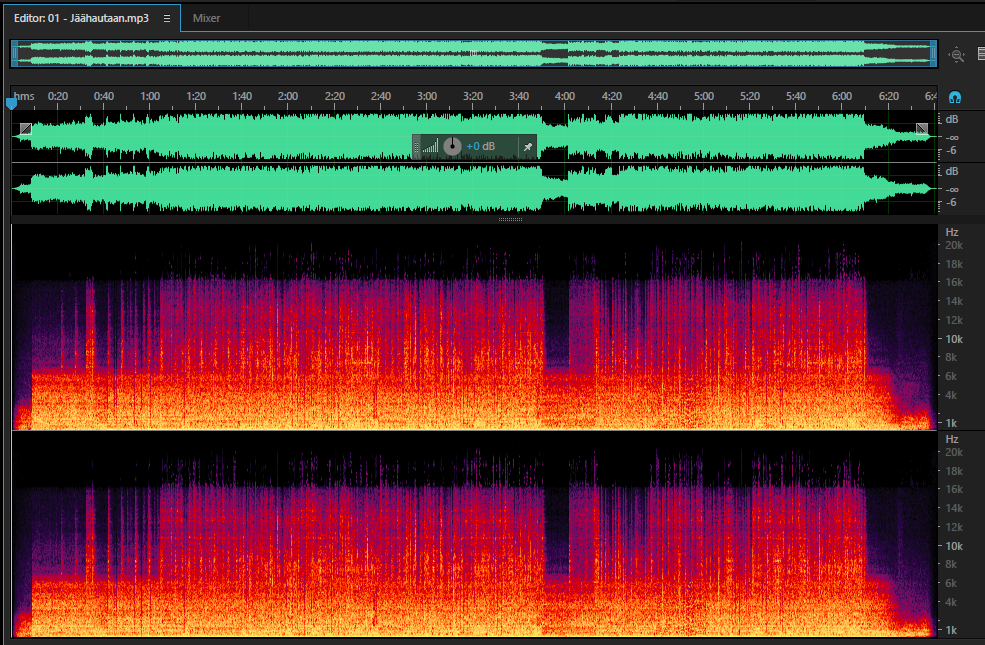Click the waveform overview navigator bar
Image resolution: width=985 pixels, height=645 pixels.
[474, 53]
